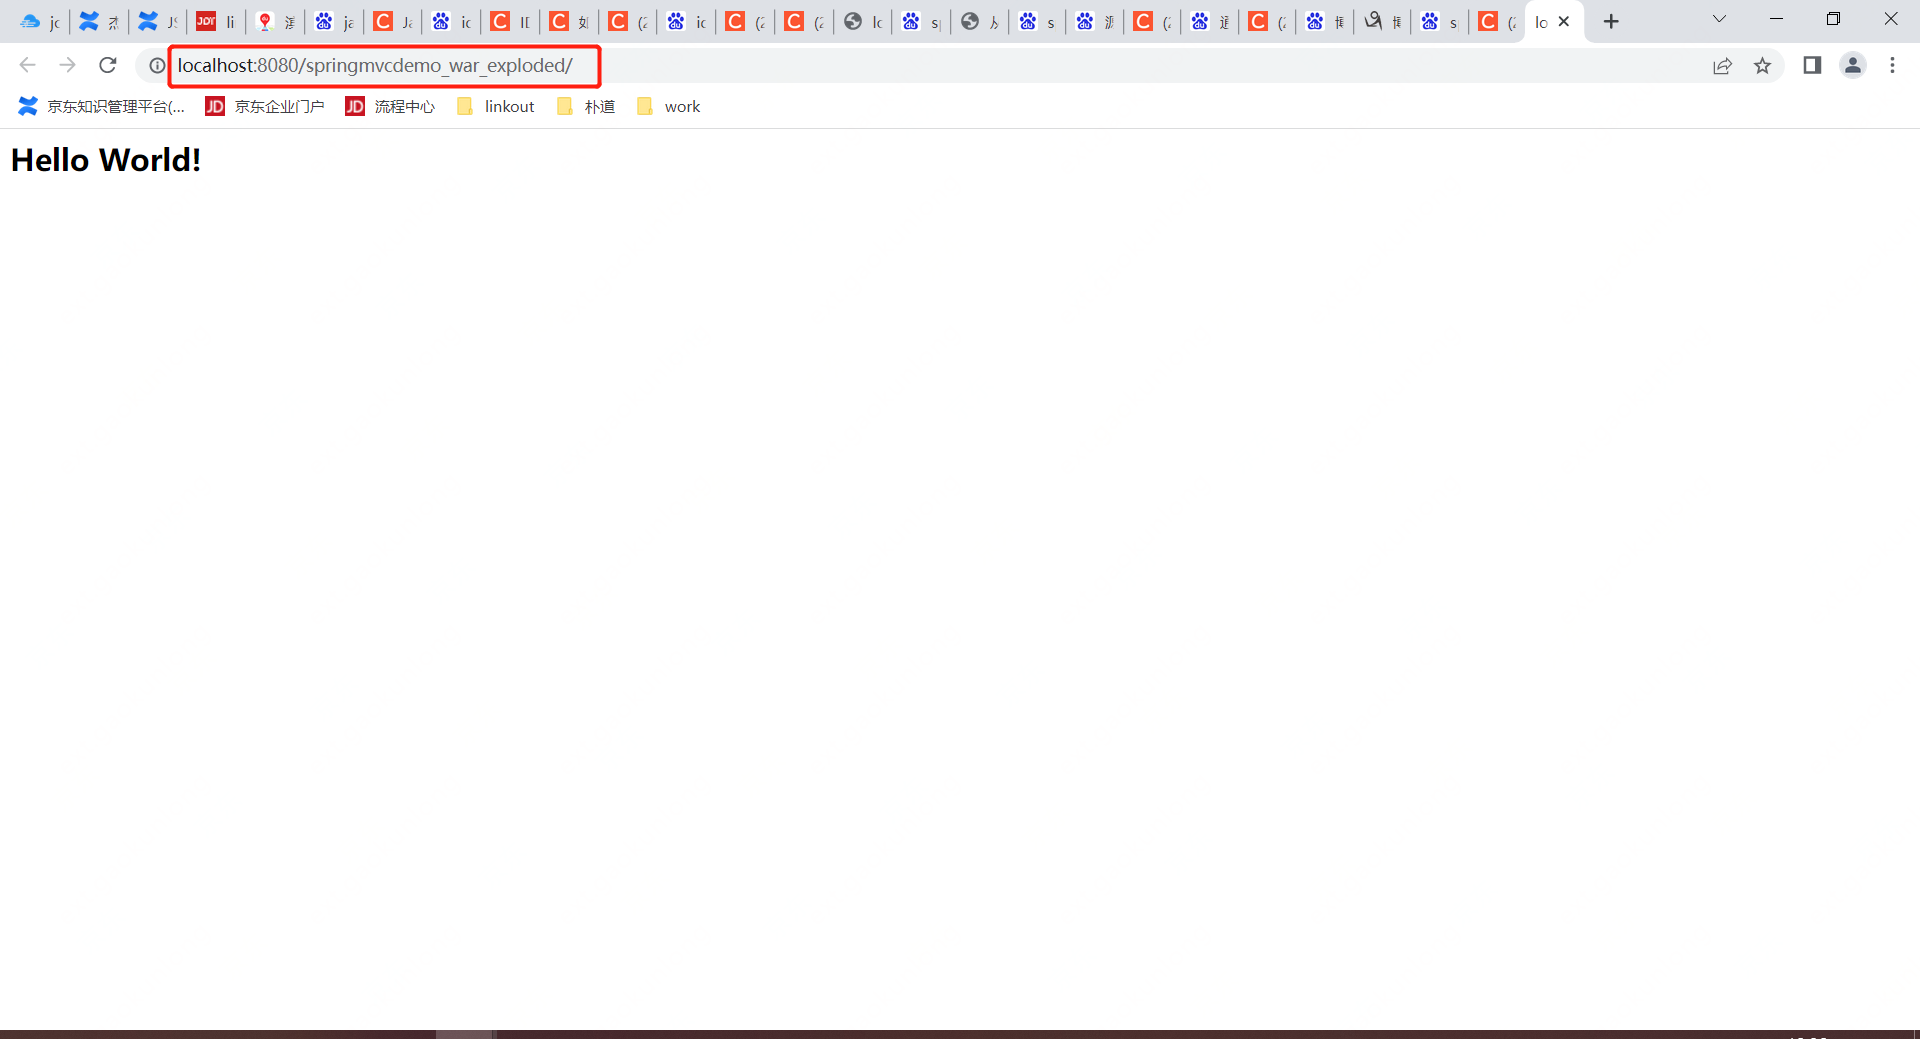Open the 朴道 bookmark folder
The height and width of the screenshot is (1039, 1920).
coord(586,106)
